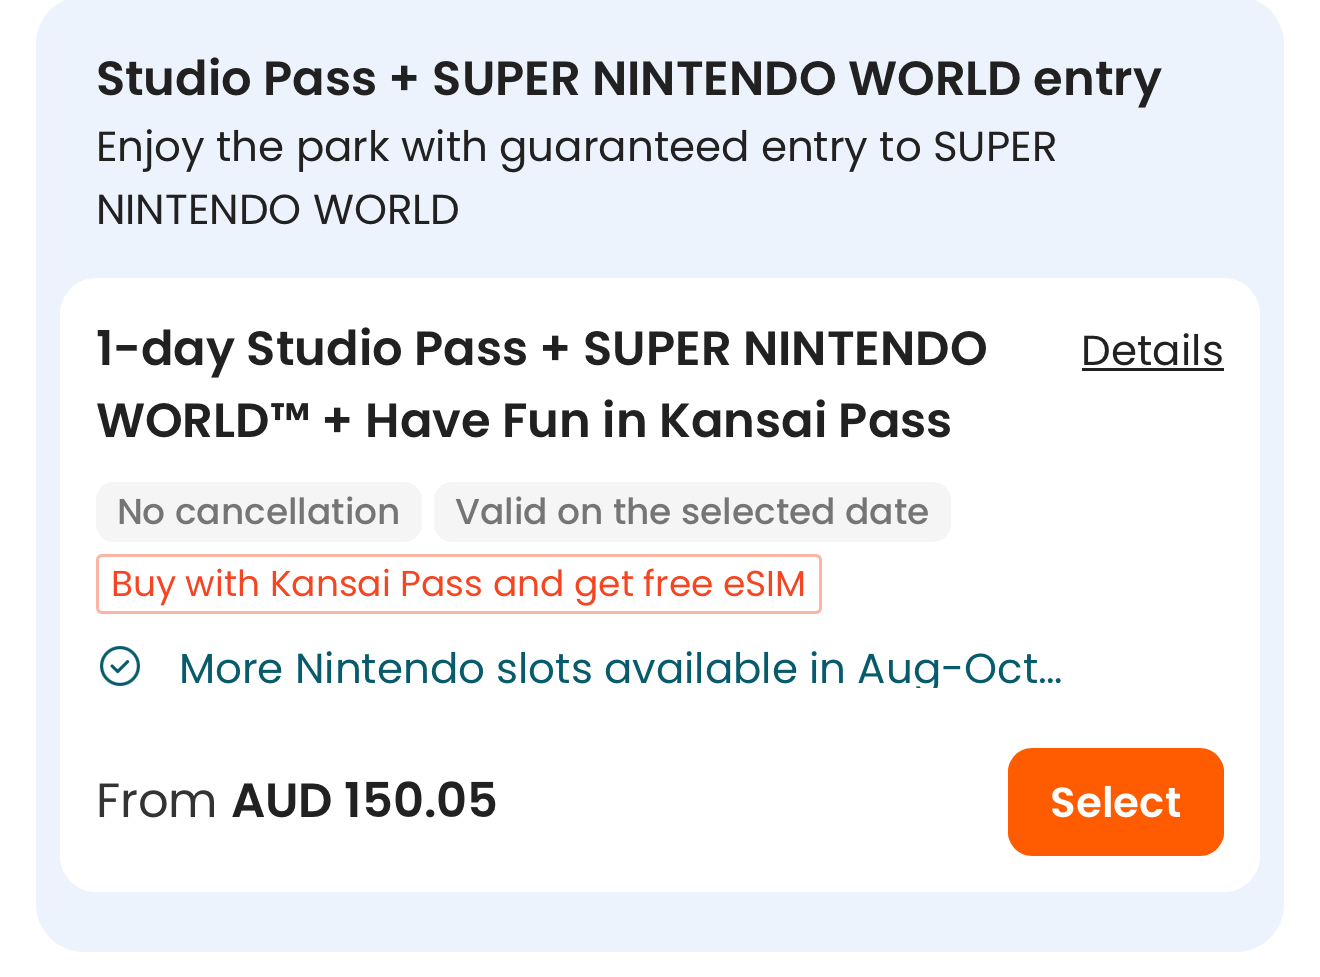Screen dimensions: 1320x977
Task: Select the No cancellation tag
Action: pyautogui.click(x=258, y=511)
